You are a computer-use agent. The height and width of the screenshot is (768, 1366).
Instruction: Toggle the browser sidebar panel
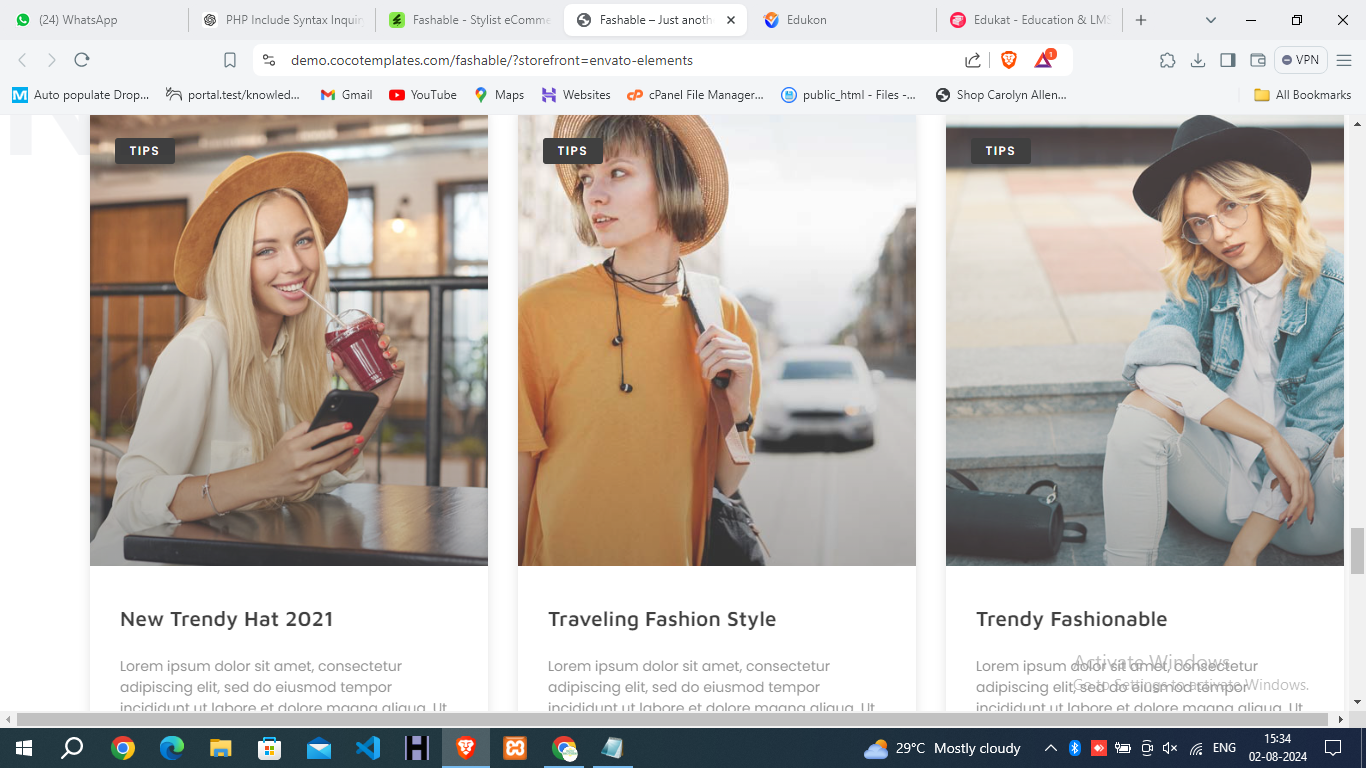pos(1228,60)
